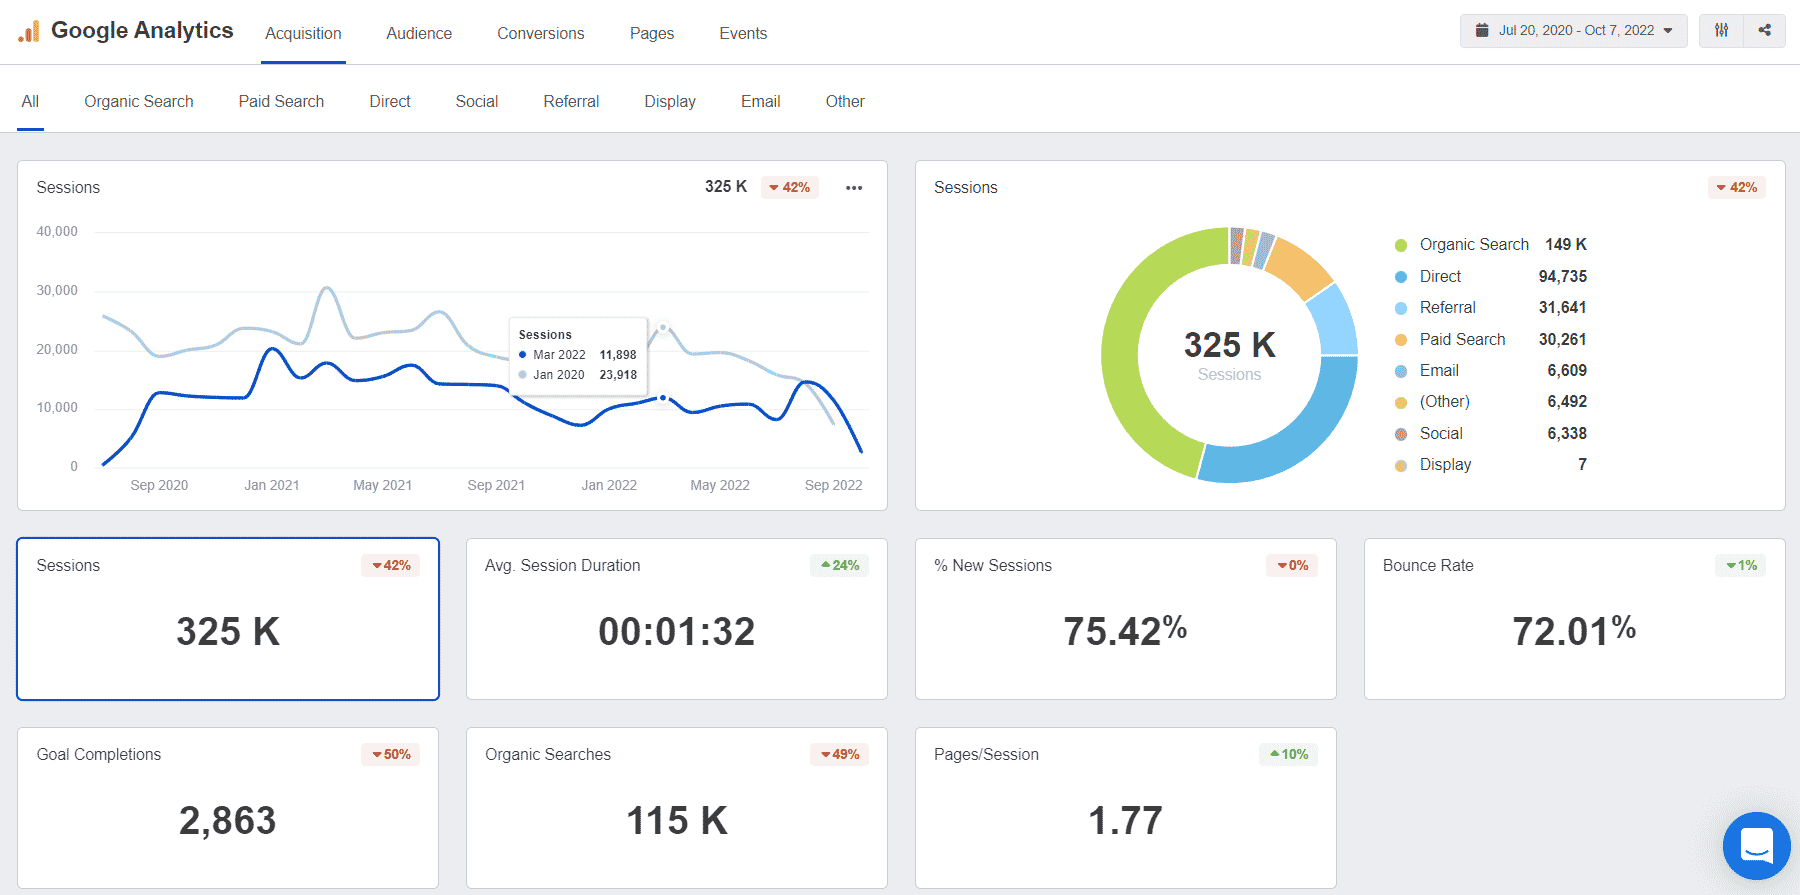This screenshot has width=1800, height=895.
Task: Click the Jan 2020 tooltip row value 23,918
Action: 618,375
